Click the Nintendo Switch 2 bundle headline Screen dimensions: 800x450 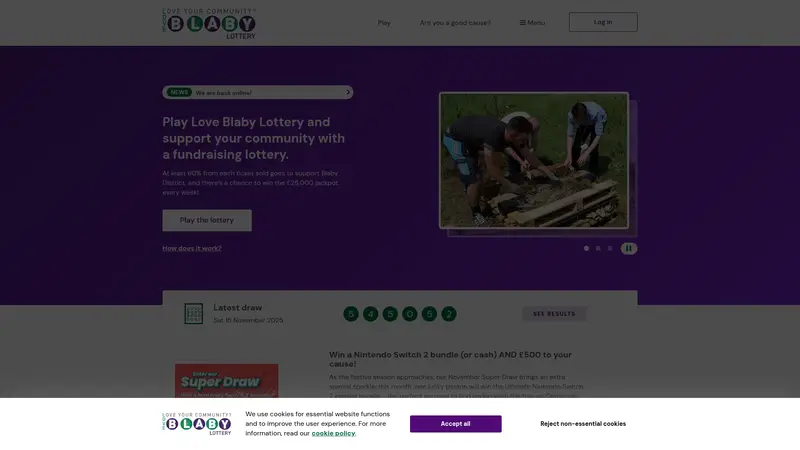click(x=451, y=359)
